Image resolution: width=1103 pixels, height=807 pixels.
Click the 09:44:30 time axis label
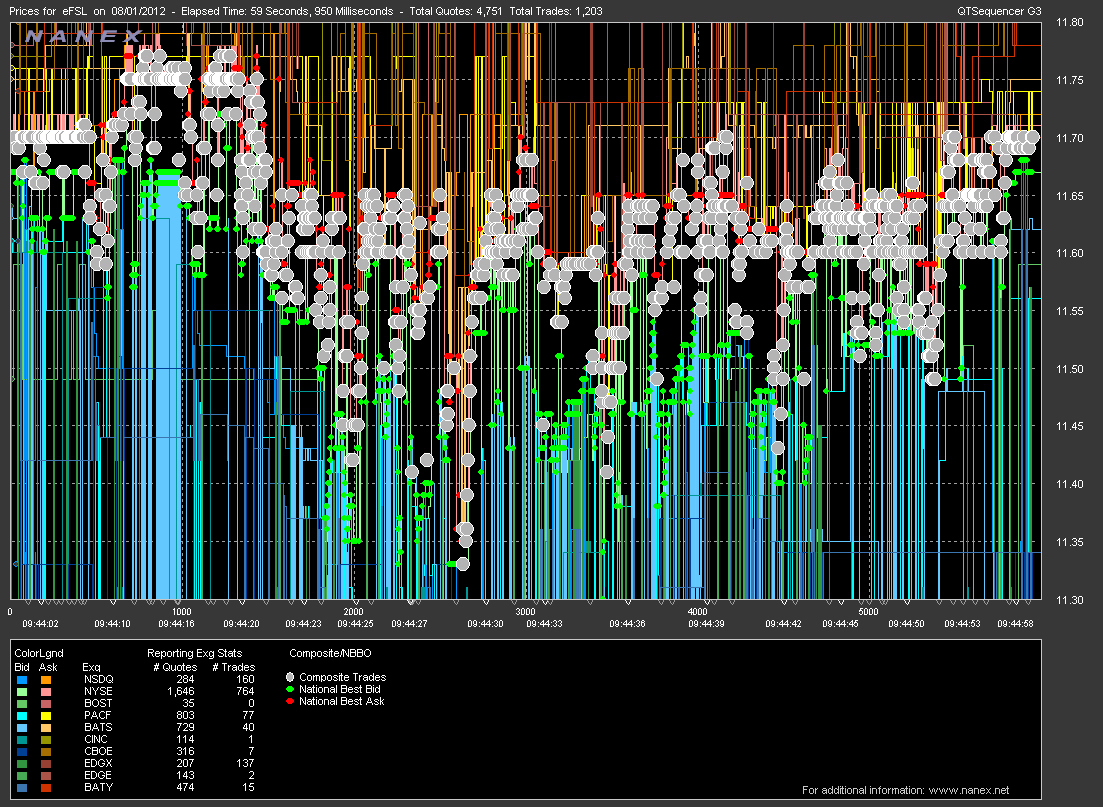(485, 623)
